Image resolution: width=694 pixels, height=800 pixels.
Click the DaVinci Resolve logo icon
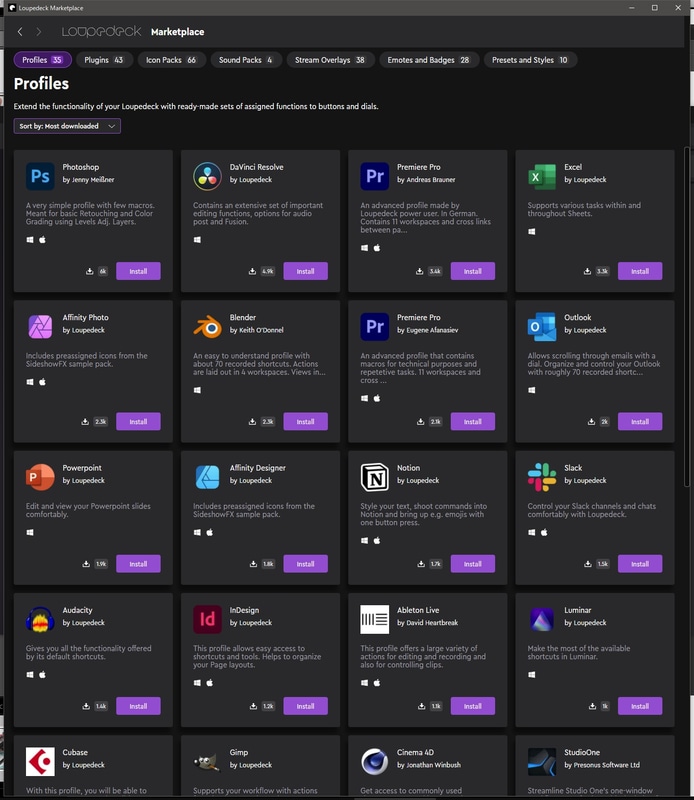(x=207, y=177)
